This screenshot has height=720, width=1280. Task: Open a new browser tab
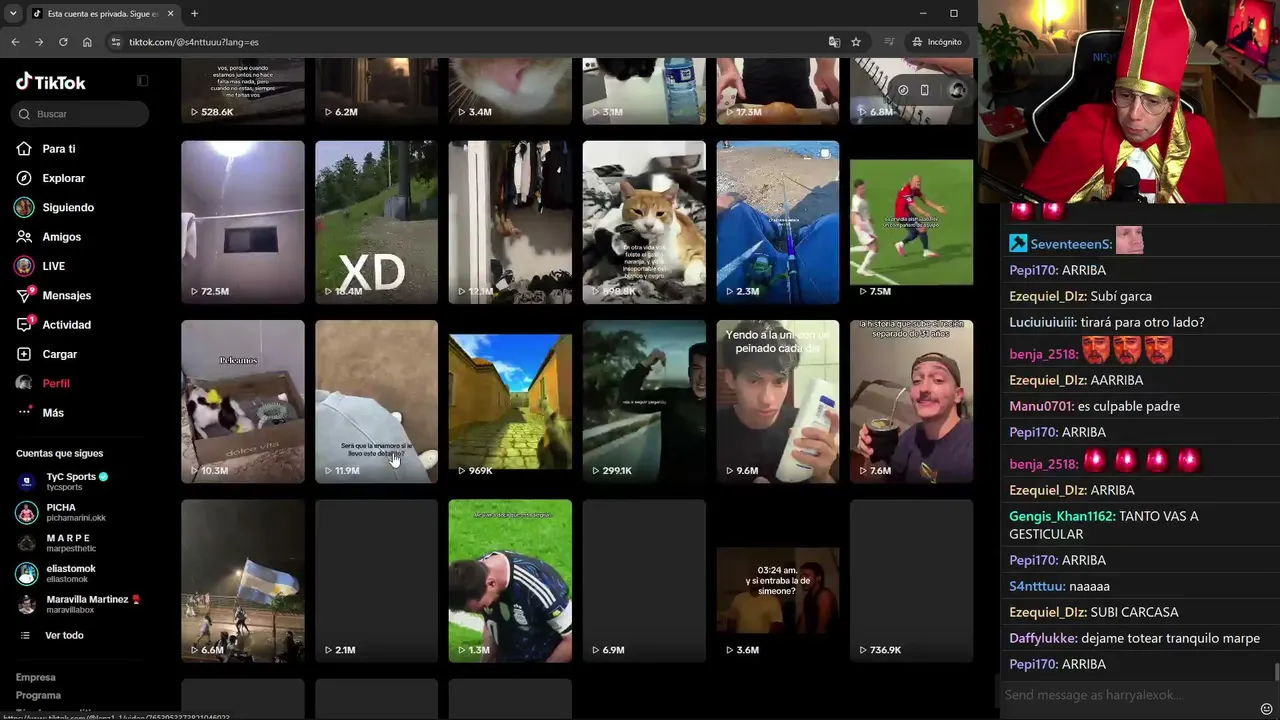click(194, 13)
